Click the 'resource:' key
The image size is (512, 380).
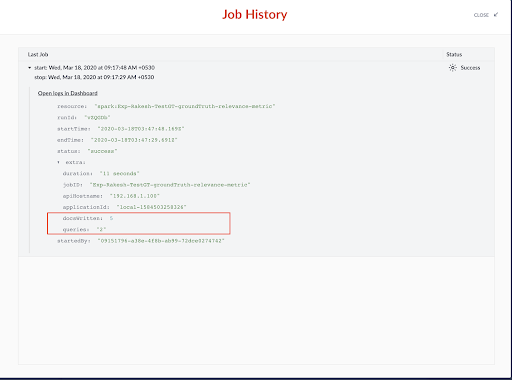click(72, 106)
